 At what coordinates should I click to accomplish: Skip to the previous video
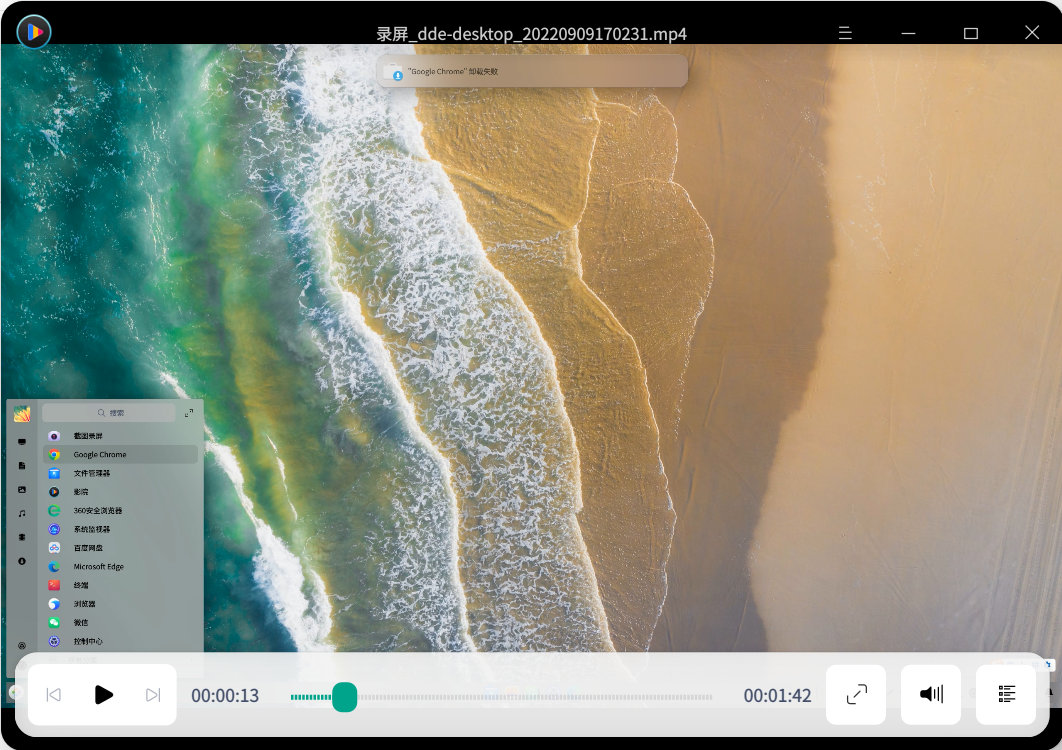[54, 695]
